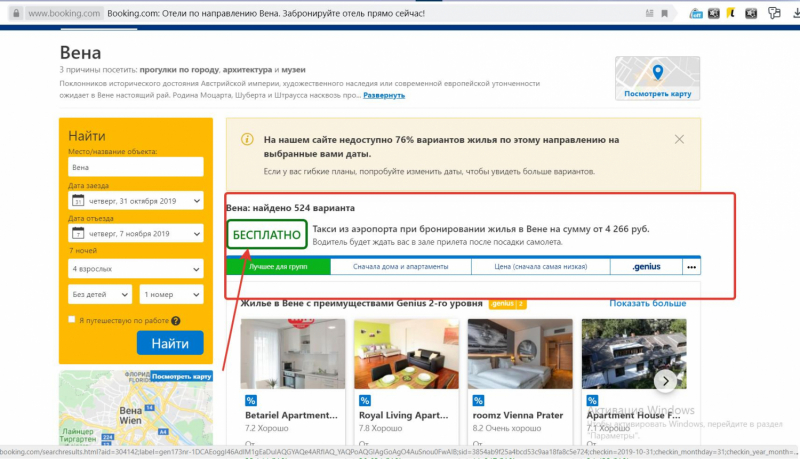
Task: Open the check-in date dropdown
Action: pyautogui.click(x=136, y=200)
